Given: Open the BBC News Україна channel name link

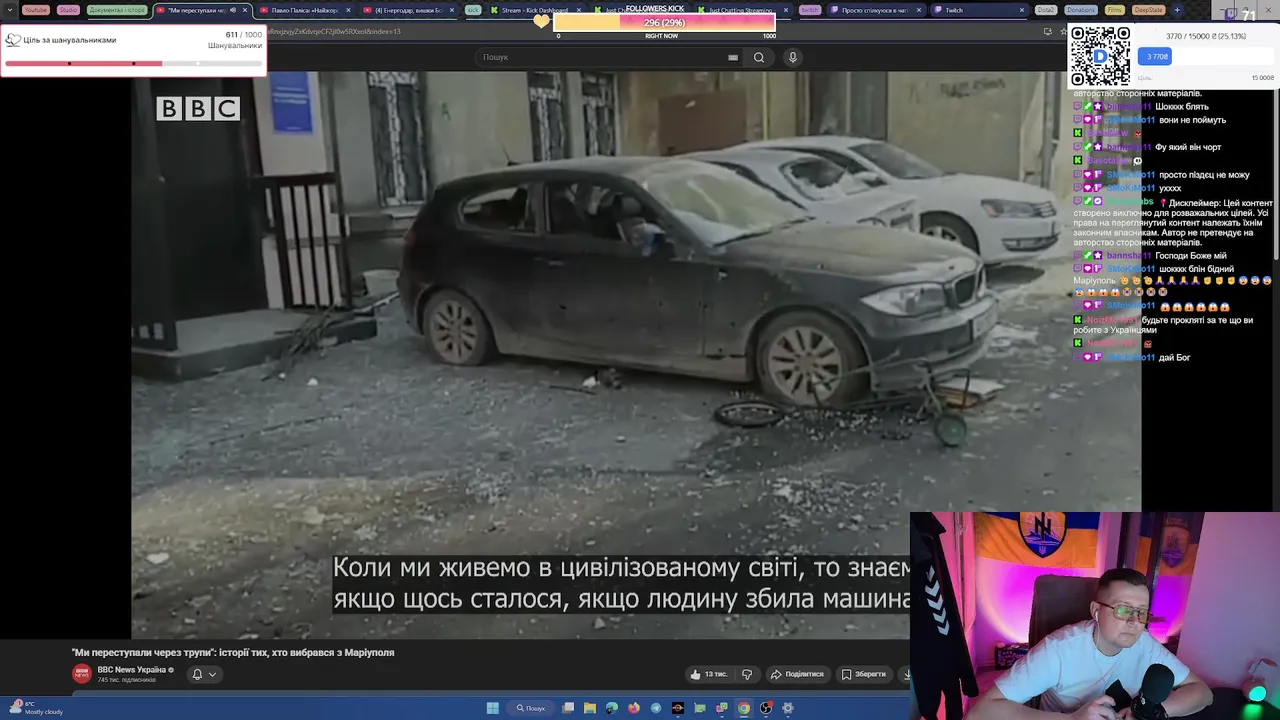Looking at the screenshot, I should click(x=132, y=670).
